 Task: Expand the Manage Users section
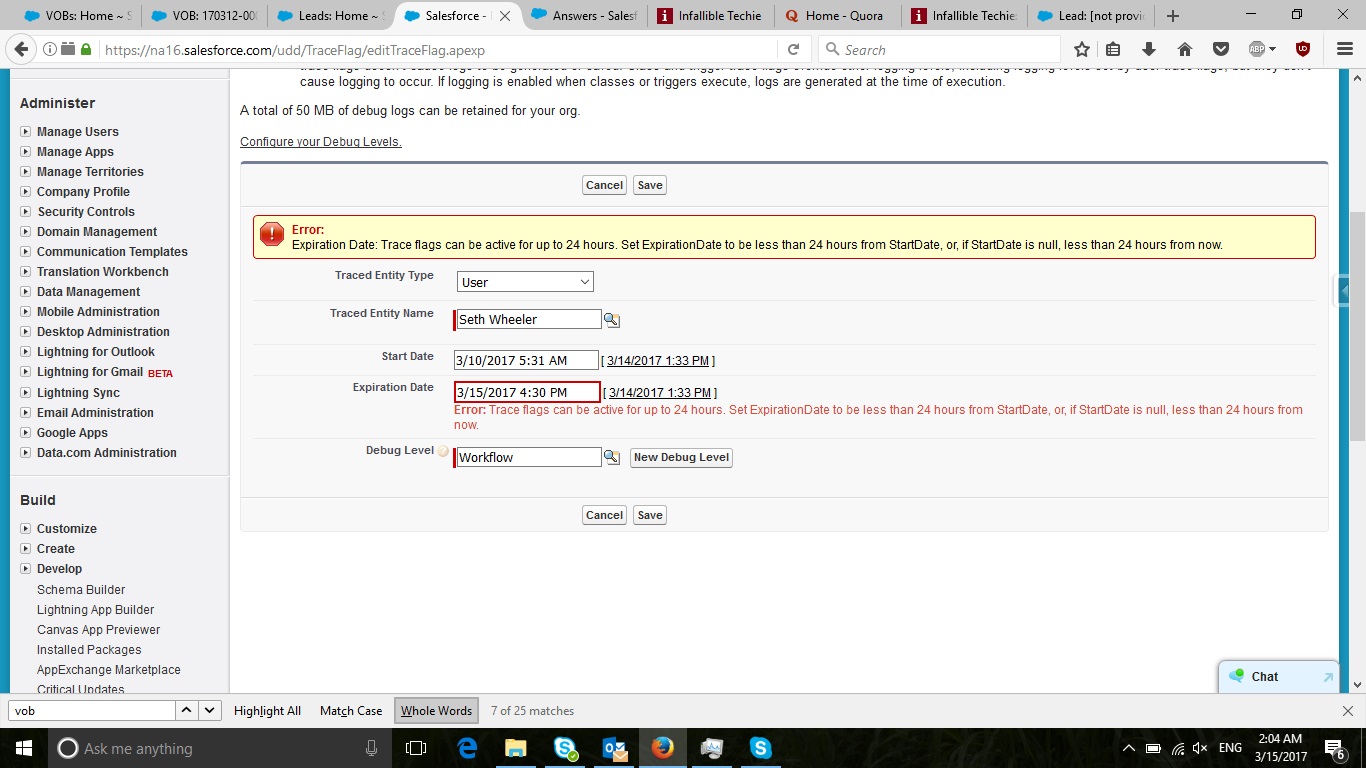coord(25,131)
